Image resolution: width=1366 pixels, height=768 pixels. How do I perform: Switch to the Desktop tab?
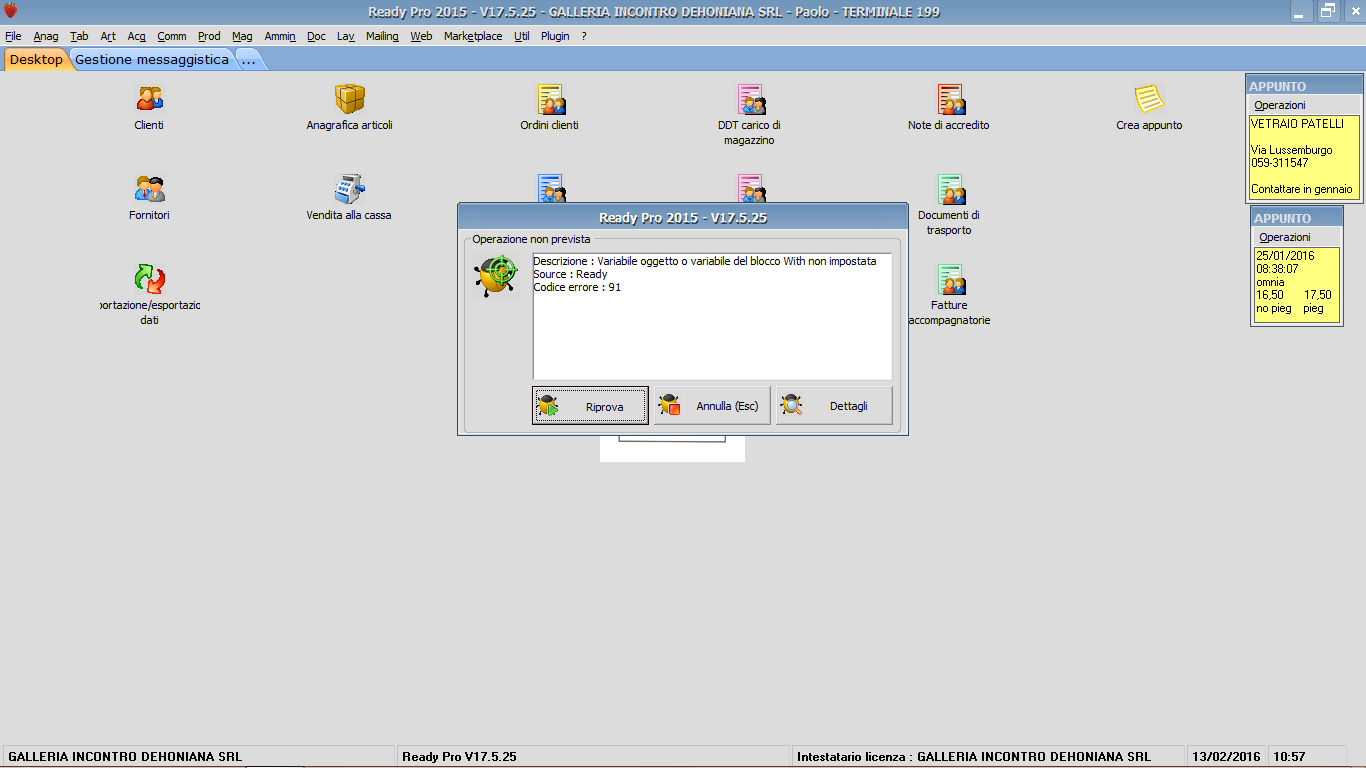click(x=36, y=60)
